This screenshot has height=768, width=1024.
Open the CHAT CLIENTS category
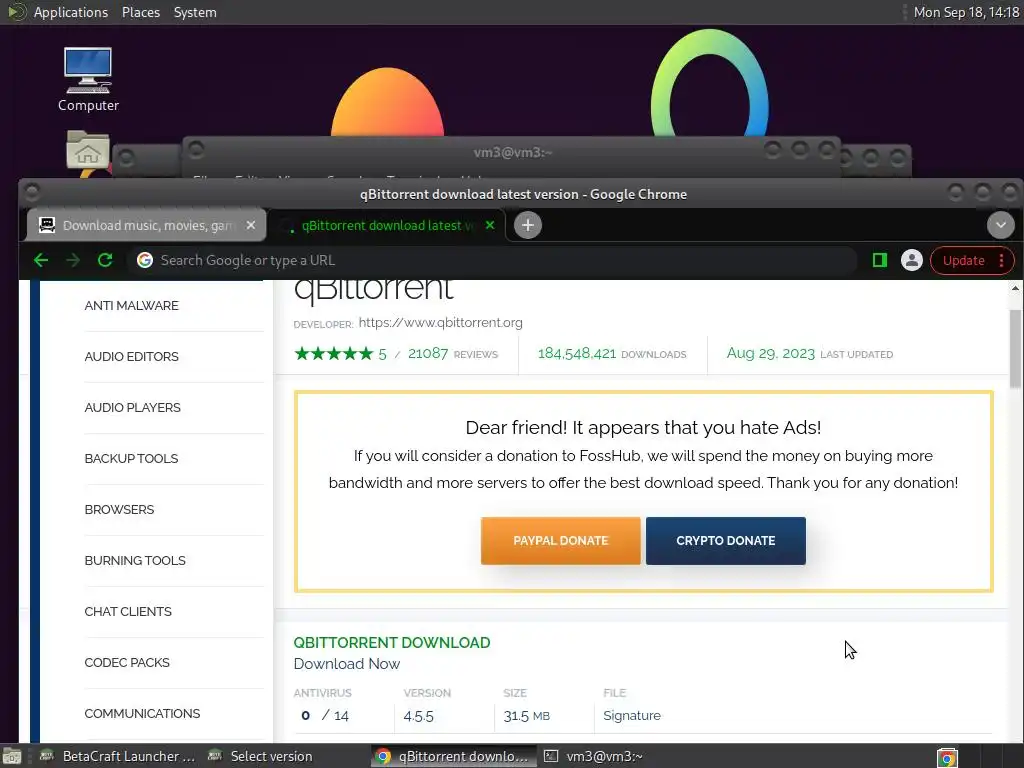(128, 611)
